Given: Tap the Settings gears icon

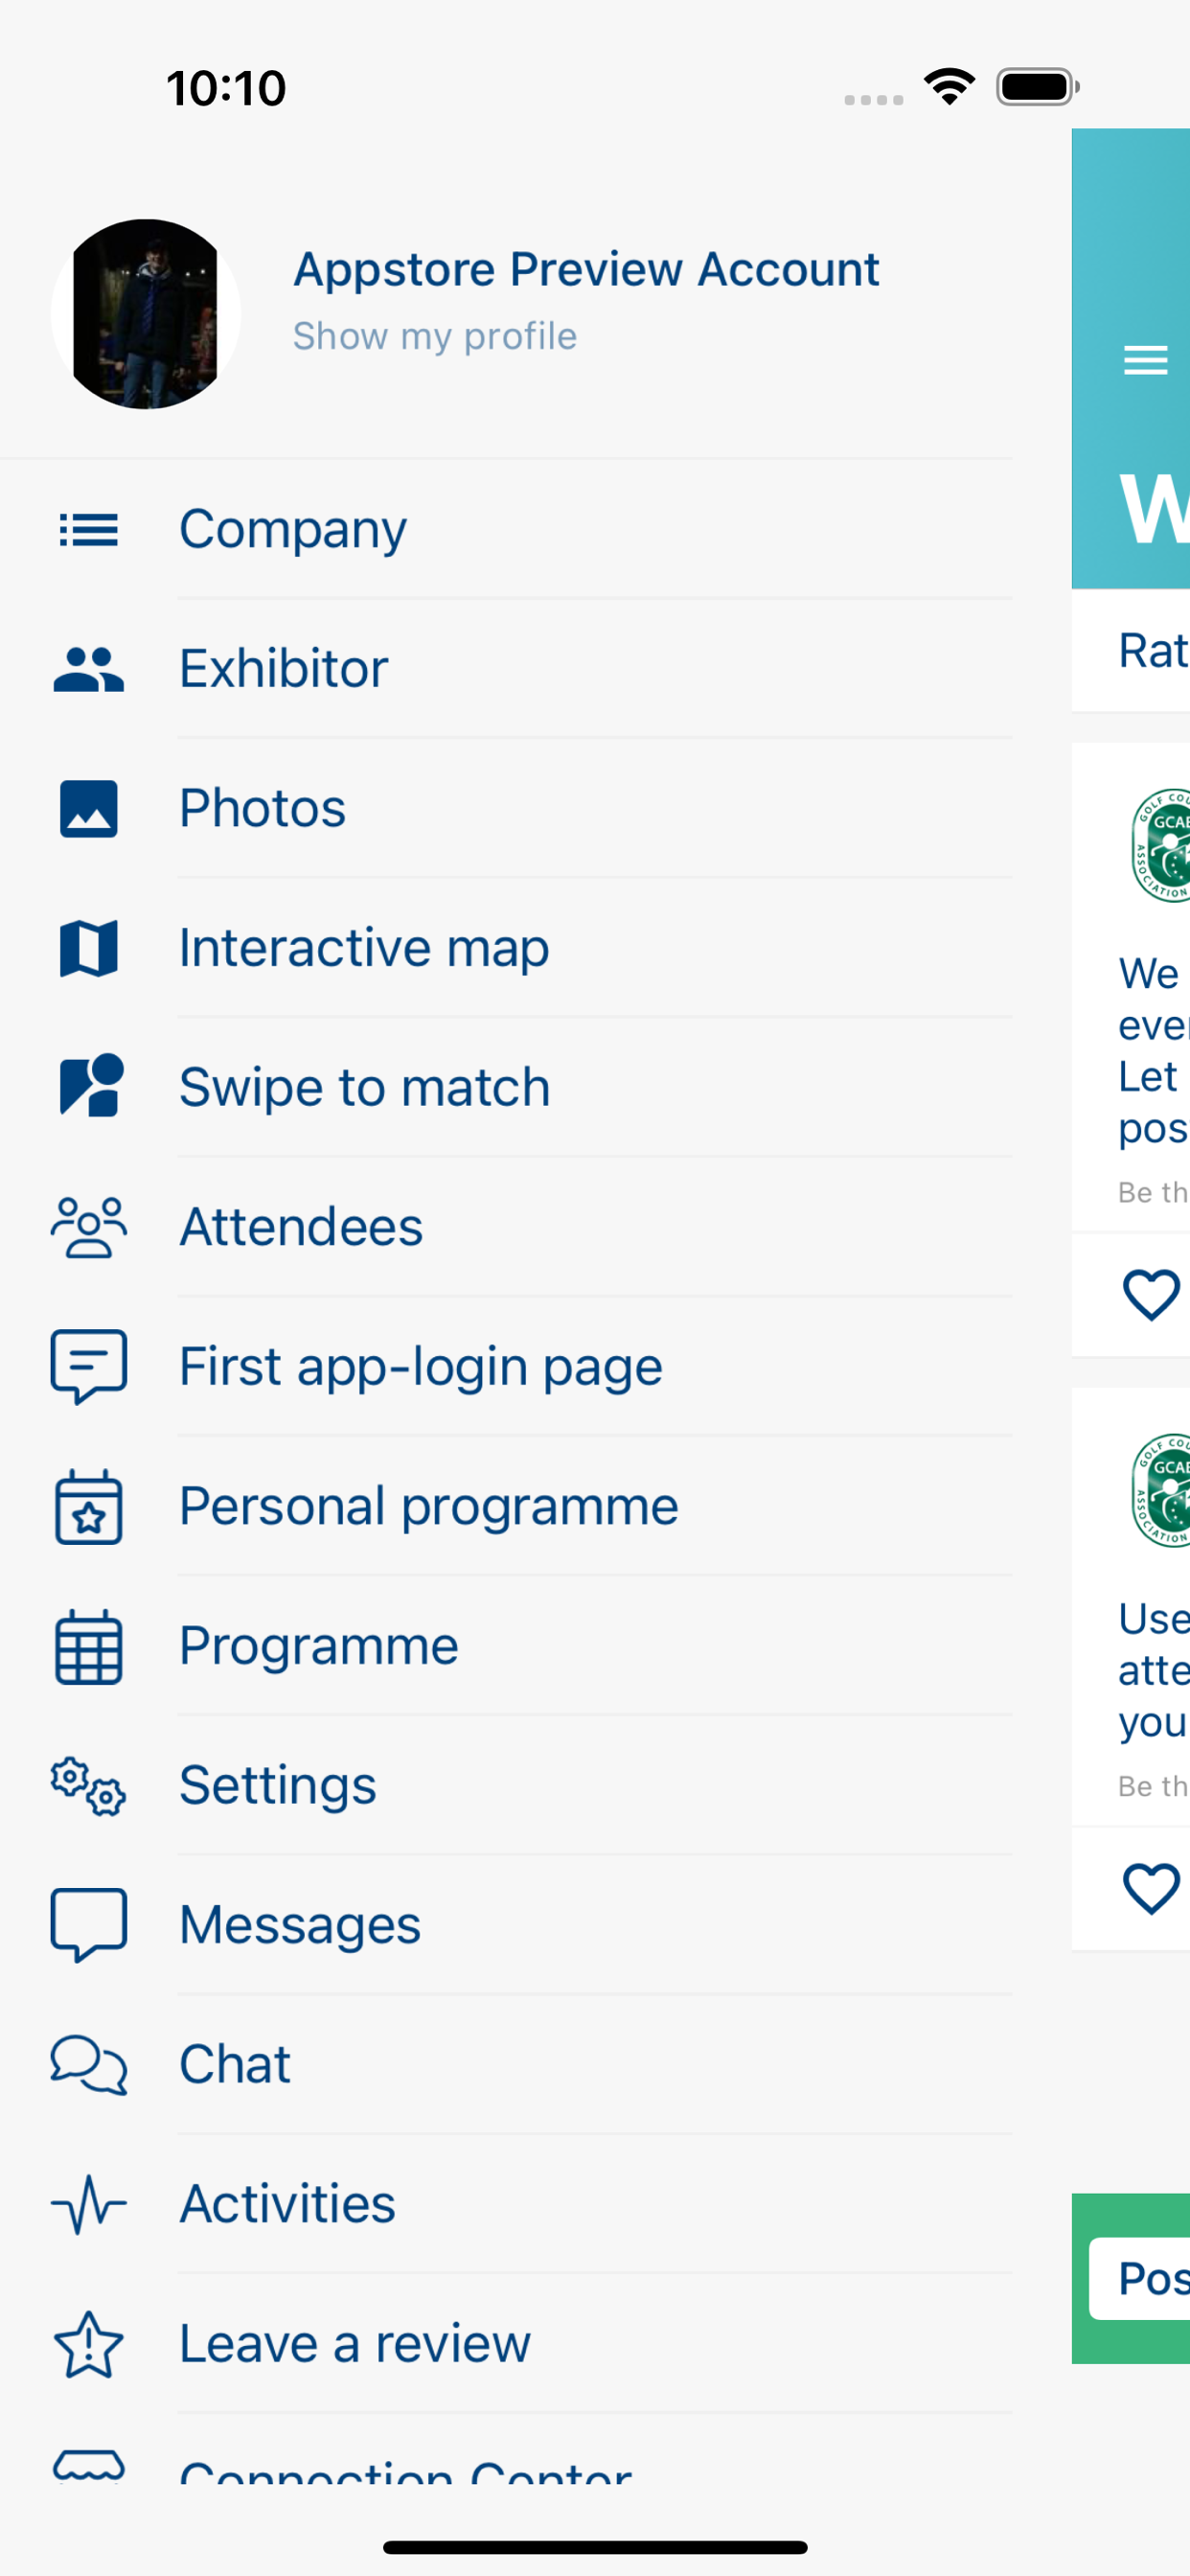Looking at the screenshot, I should 88,1786.
